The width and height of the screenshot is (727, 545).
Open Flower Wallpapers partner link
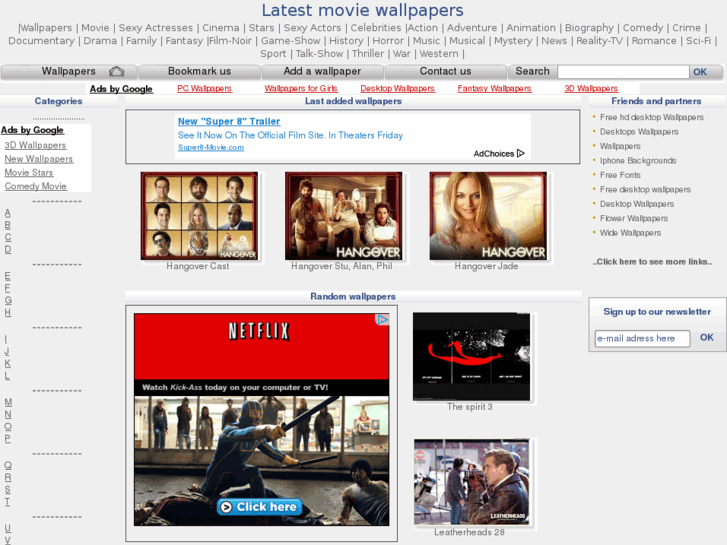(x=634, y=218)
